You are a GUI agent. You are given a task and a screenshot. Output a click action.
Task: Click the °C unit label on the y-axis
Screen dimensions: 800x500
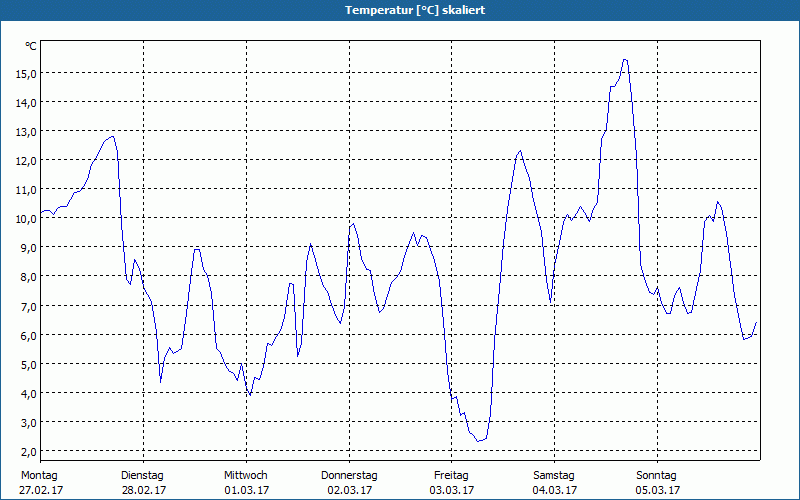click(31, 46)
